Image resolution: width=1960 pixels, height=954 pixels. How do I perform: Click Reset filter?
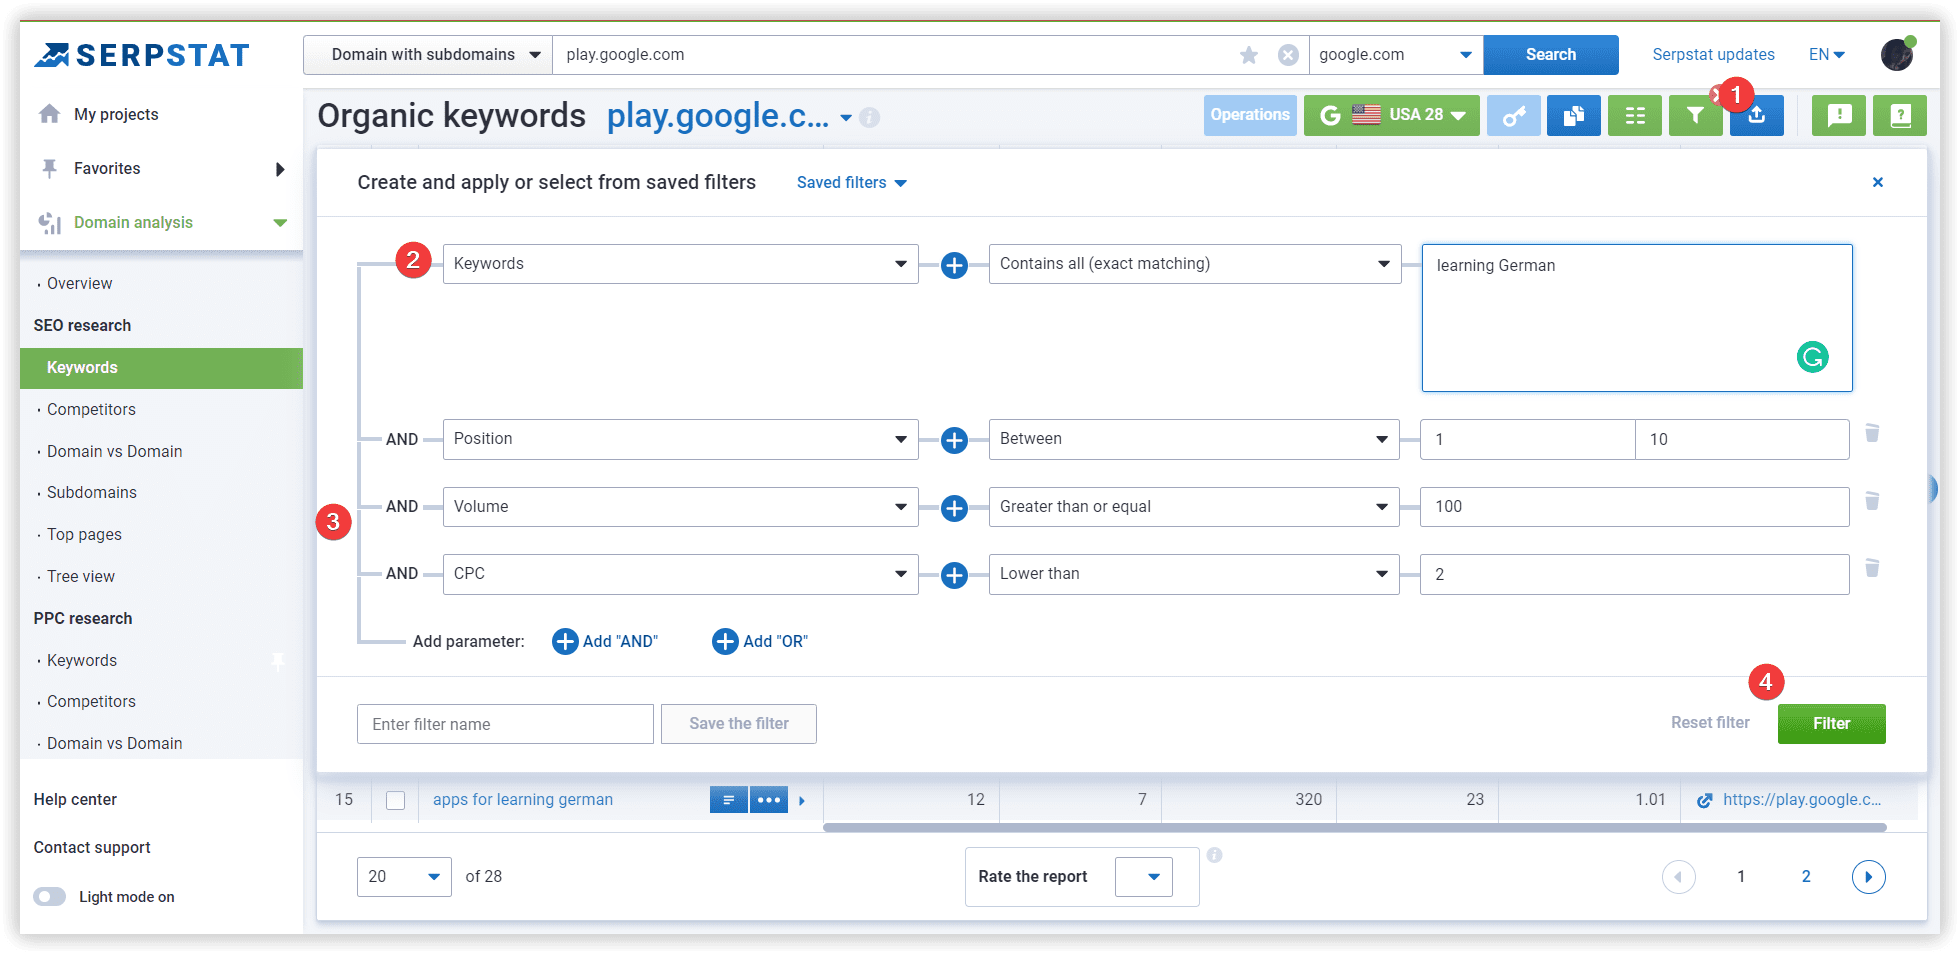[x=1710, y=723]
